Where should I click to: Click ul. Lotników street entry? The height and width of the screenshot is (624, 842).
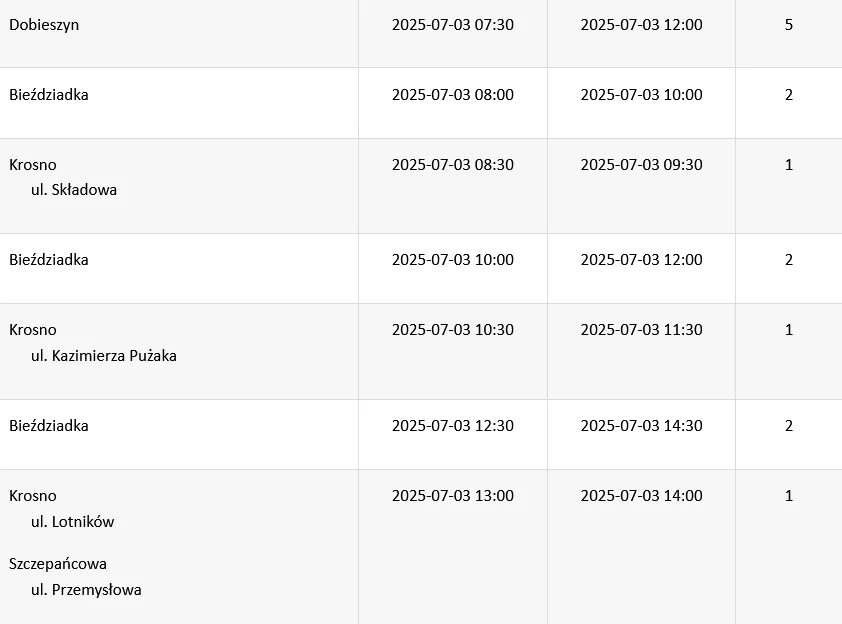[x=72, y=521]
